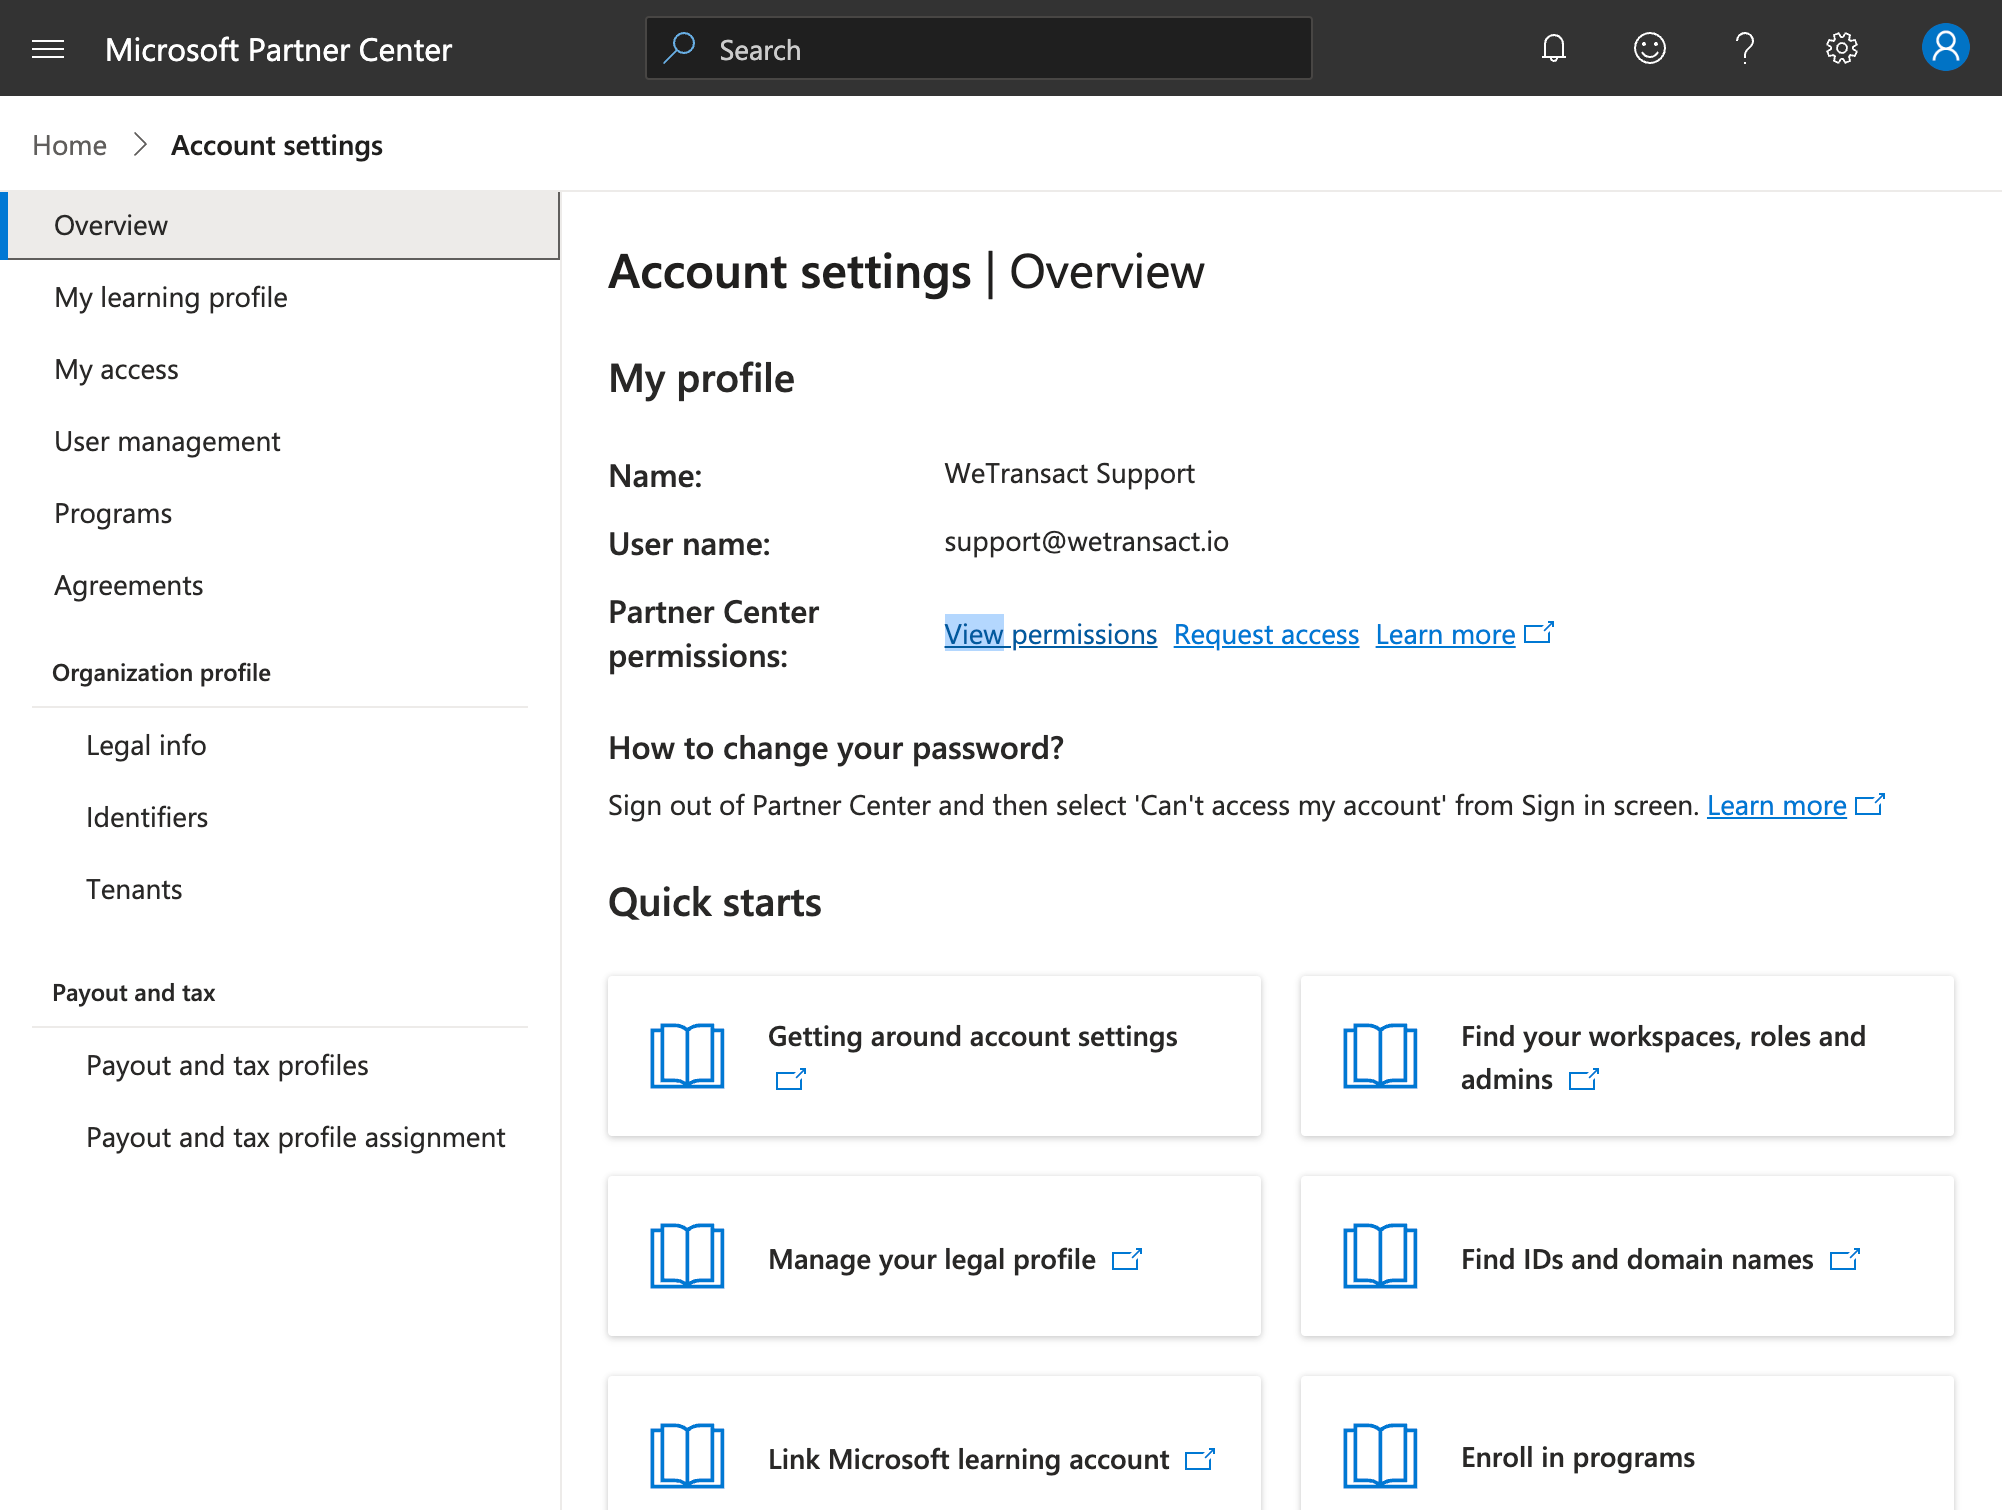Viewport: 2002px width, 1510px height.
Task: Click book icon on Manage your legal profile card
Action: pyautogui.click(x=687, y=1256)
